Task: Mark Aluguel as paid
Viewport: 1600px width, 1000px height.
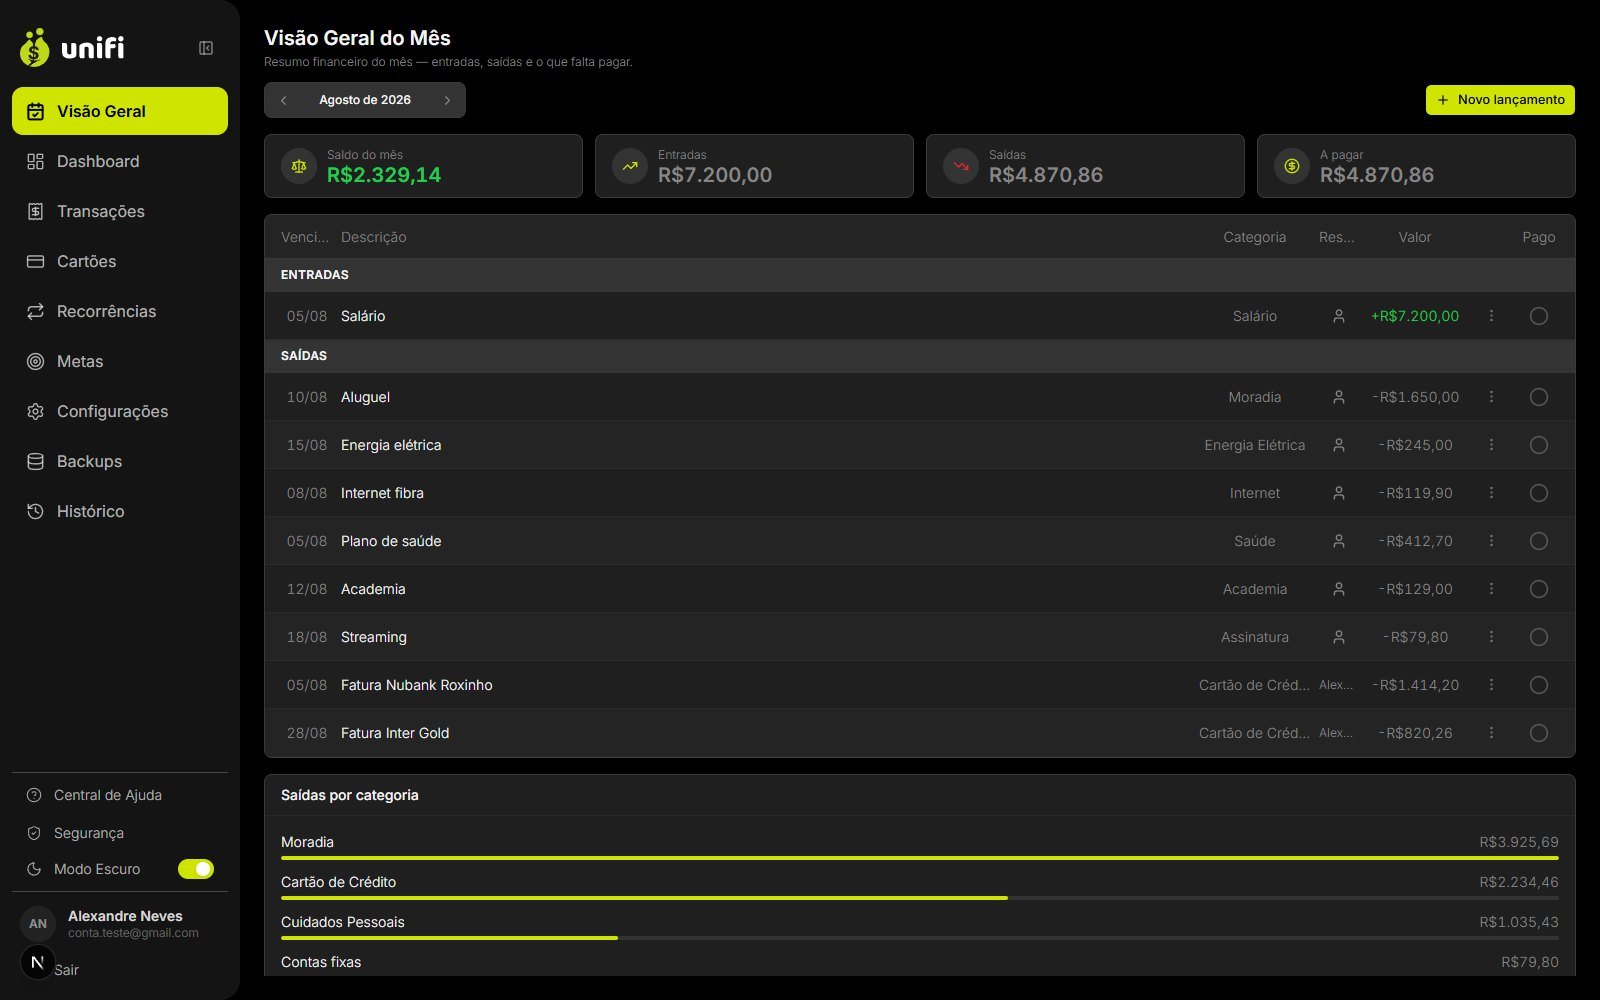Action: coord(1539,397)
